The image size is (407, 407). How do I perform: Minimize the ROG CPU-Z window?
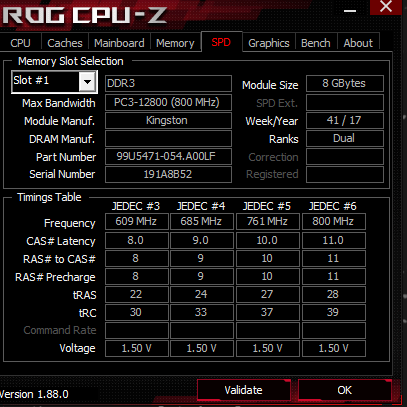[350, 9]
